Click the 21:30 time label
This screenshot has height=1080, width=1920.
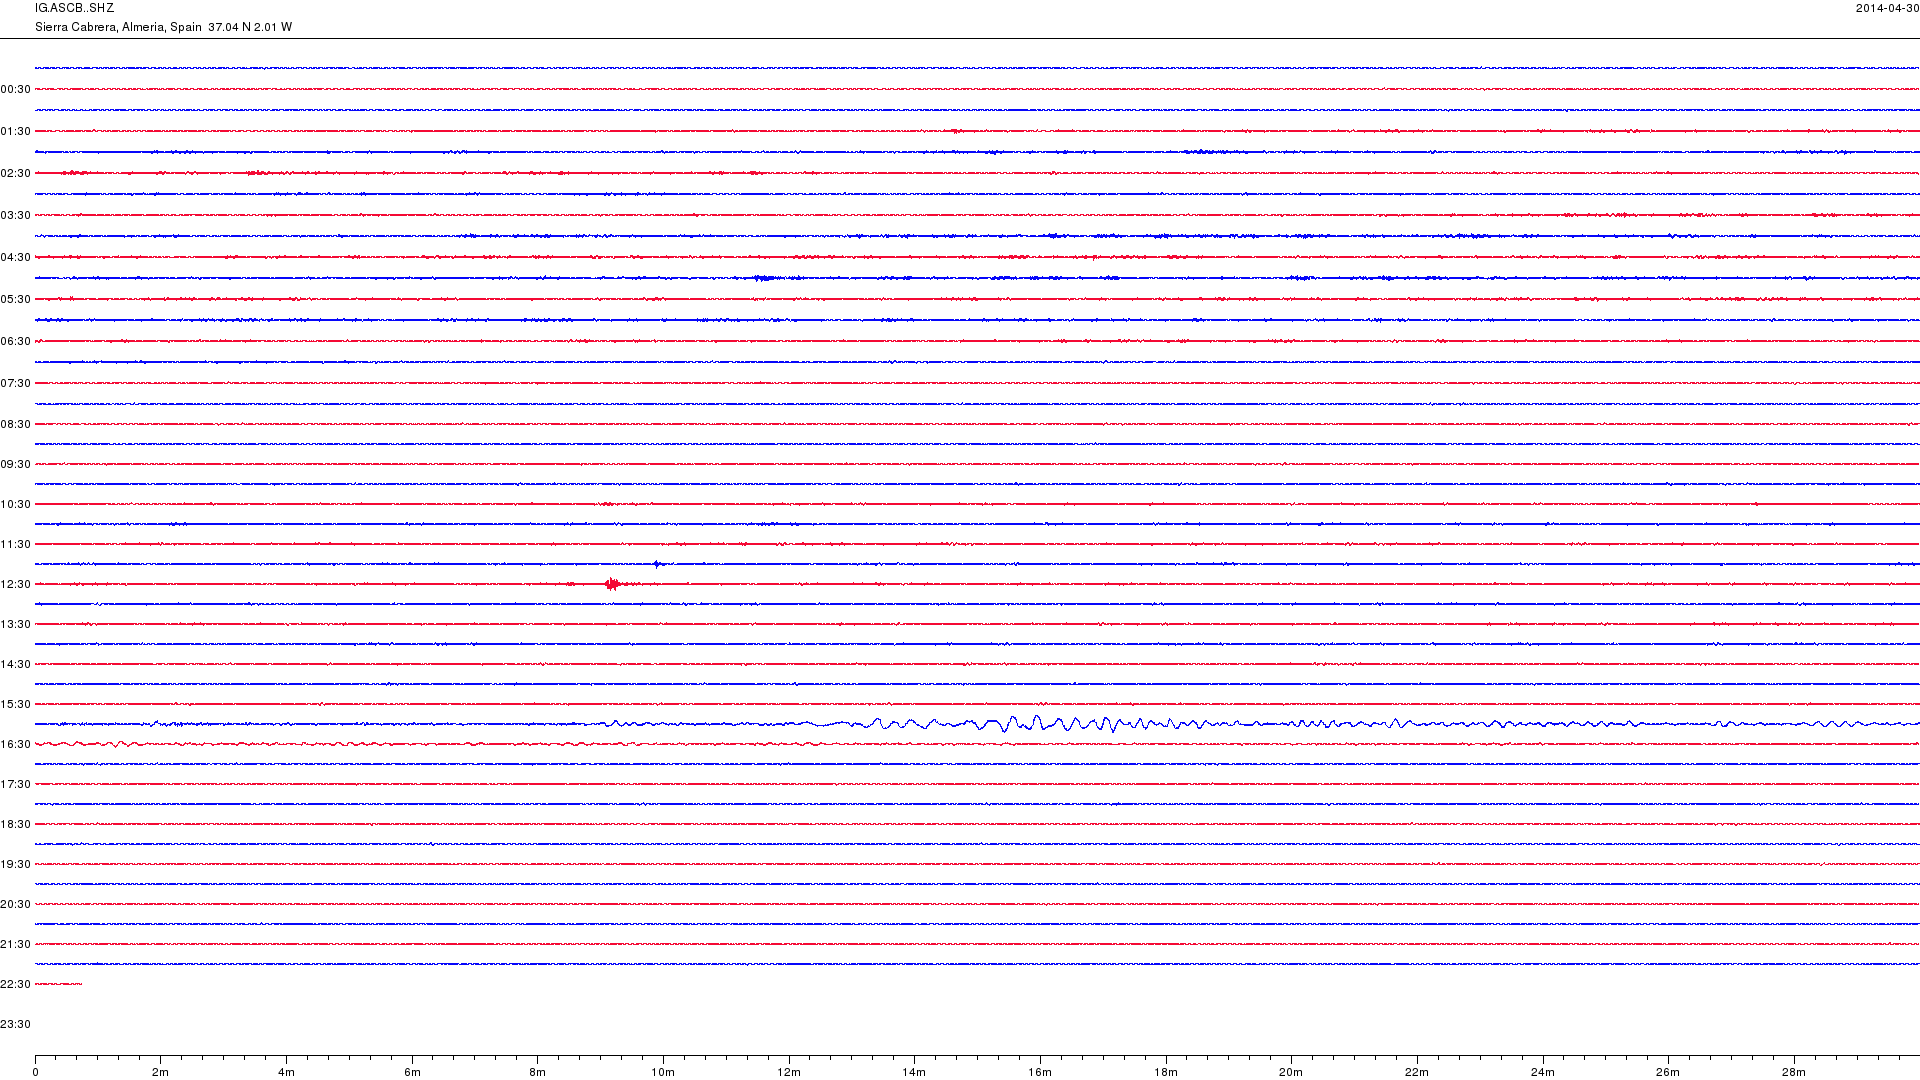tap(16, 944)
